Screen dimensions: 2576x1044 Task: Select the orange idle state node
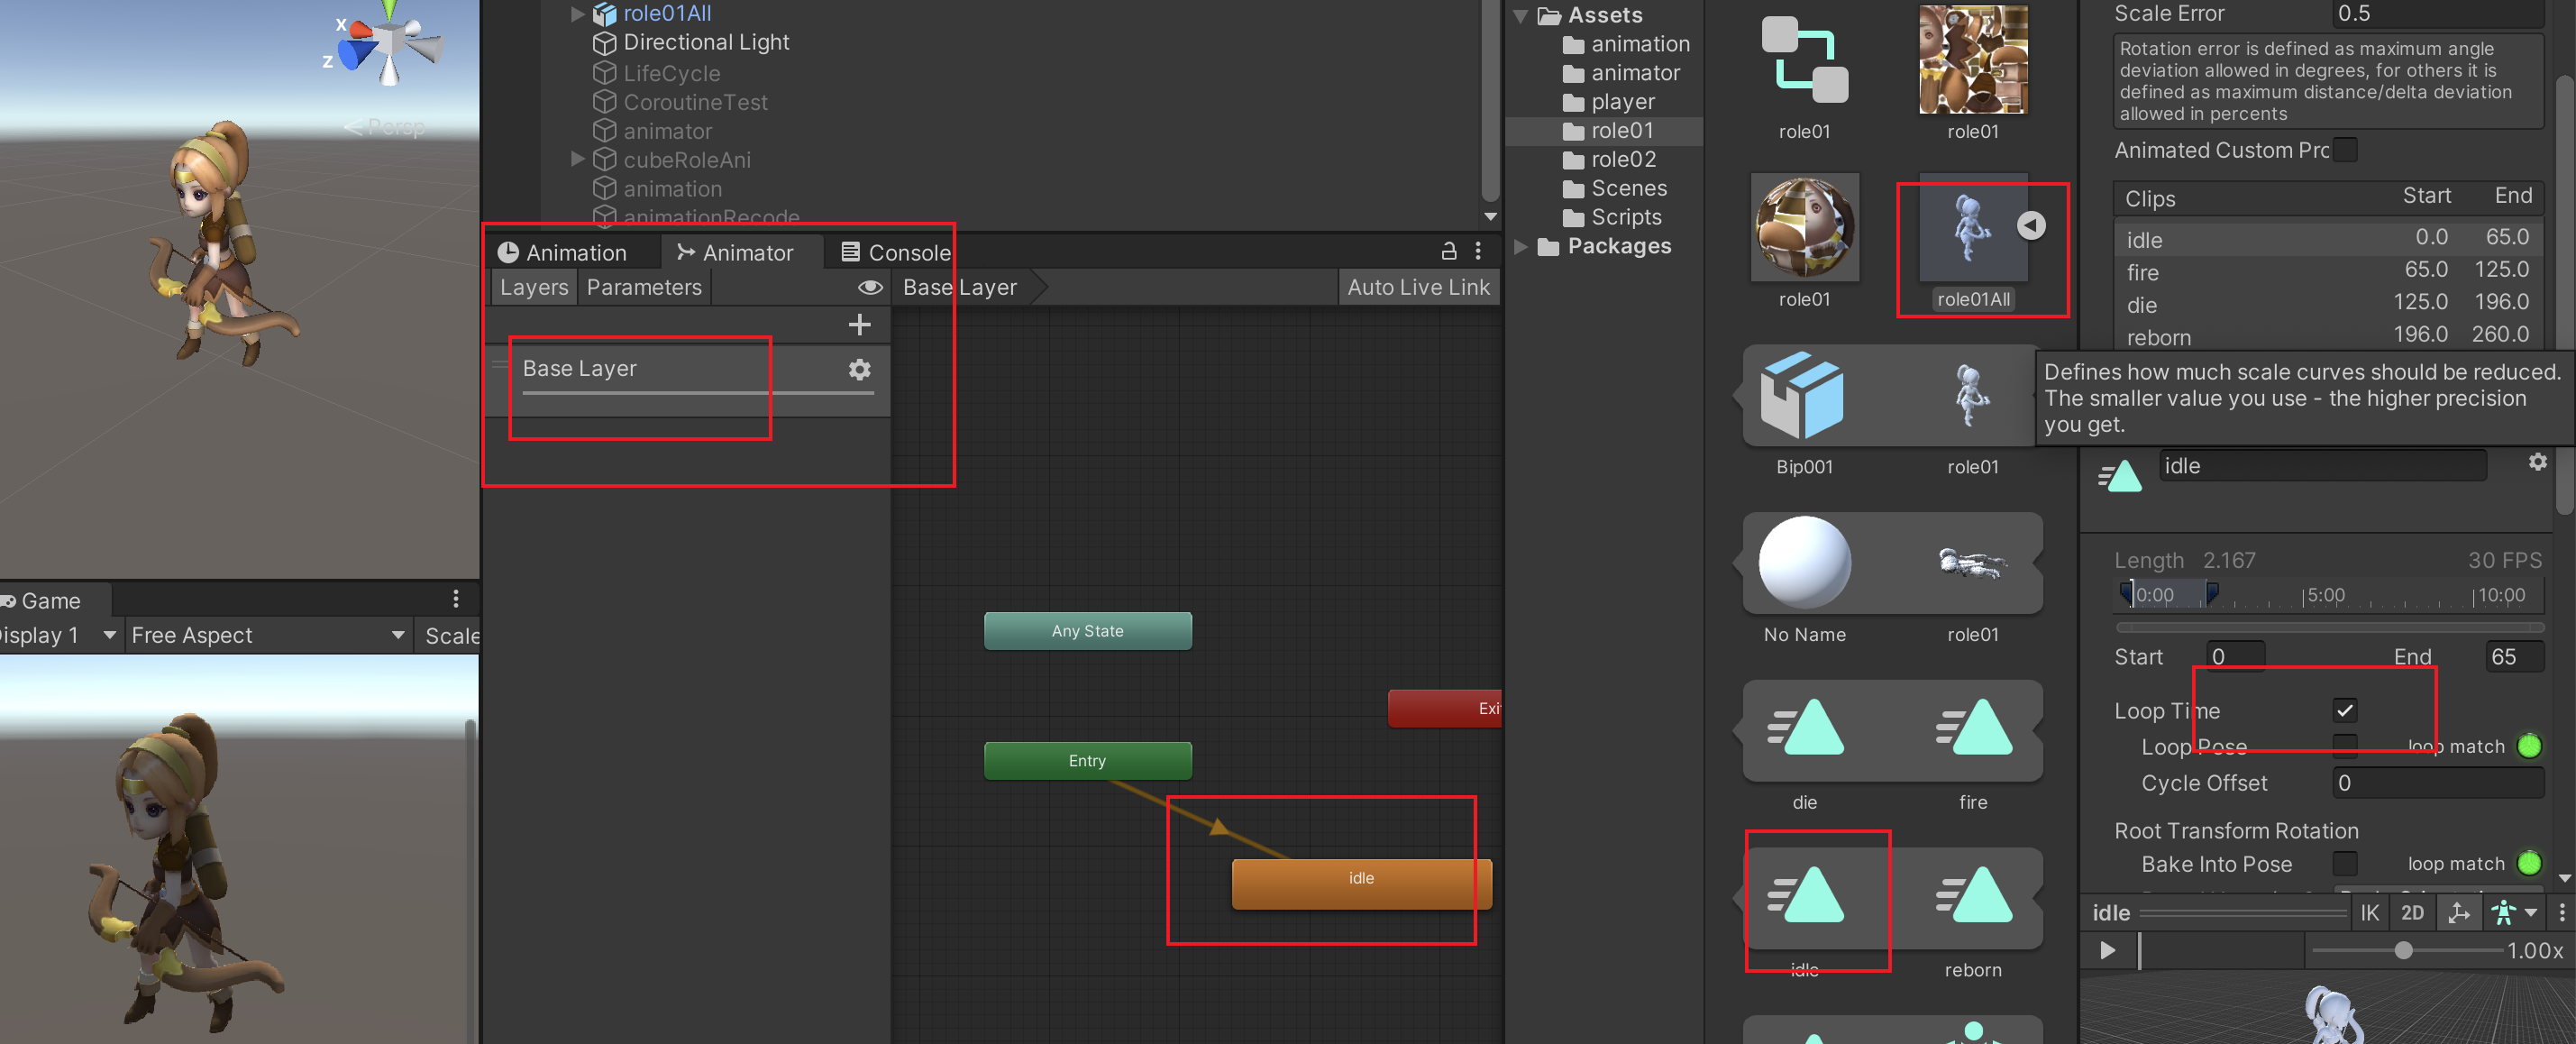(x=1361, y=883)
